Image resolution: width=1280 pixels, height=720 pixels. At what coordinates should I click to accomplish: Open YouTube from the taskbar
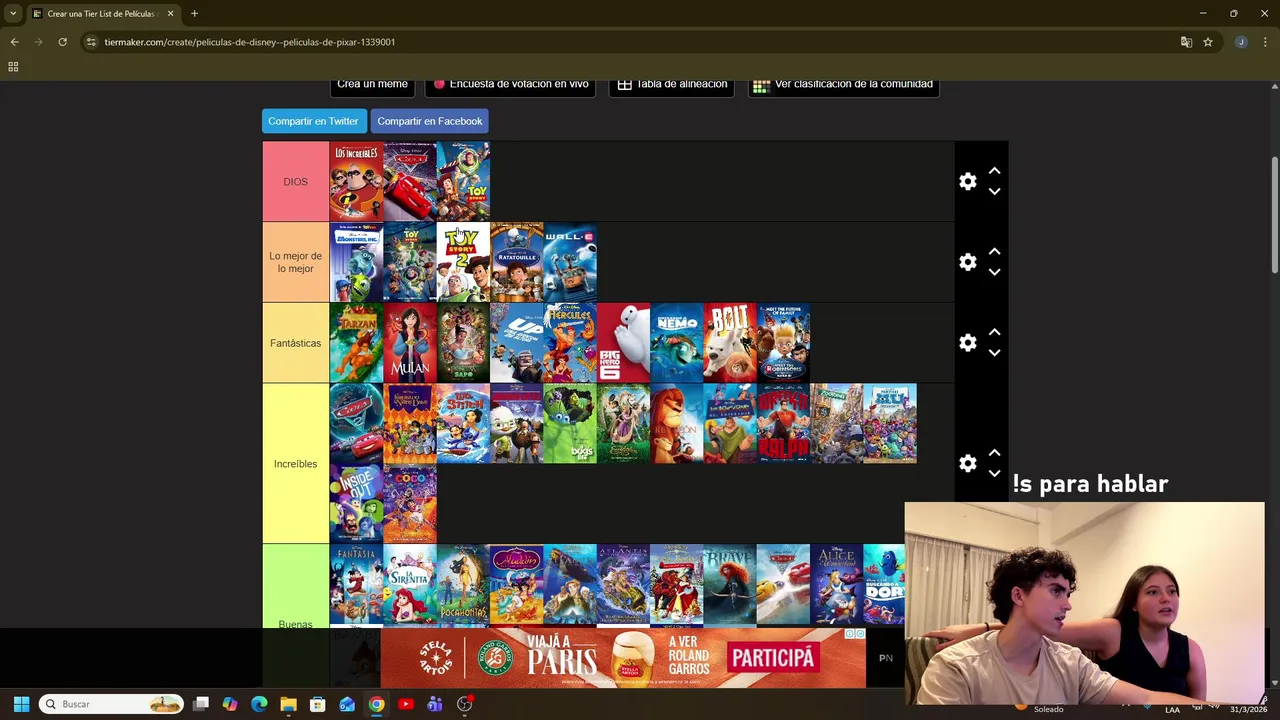pos(406,704)
